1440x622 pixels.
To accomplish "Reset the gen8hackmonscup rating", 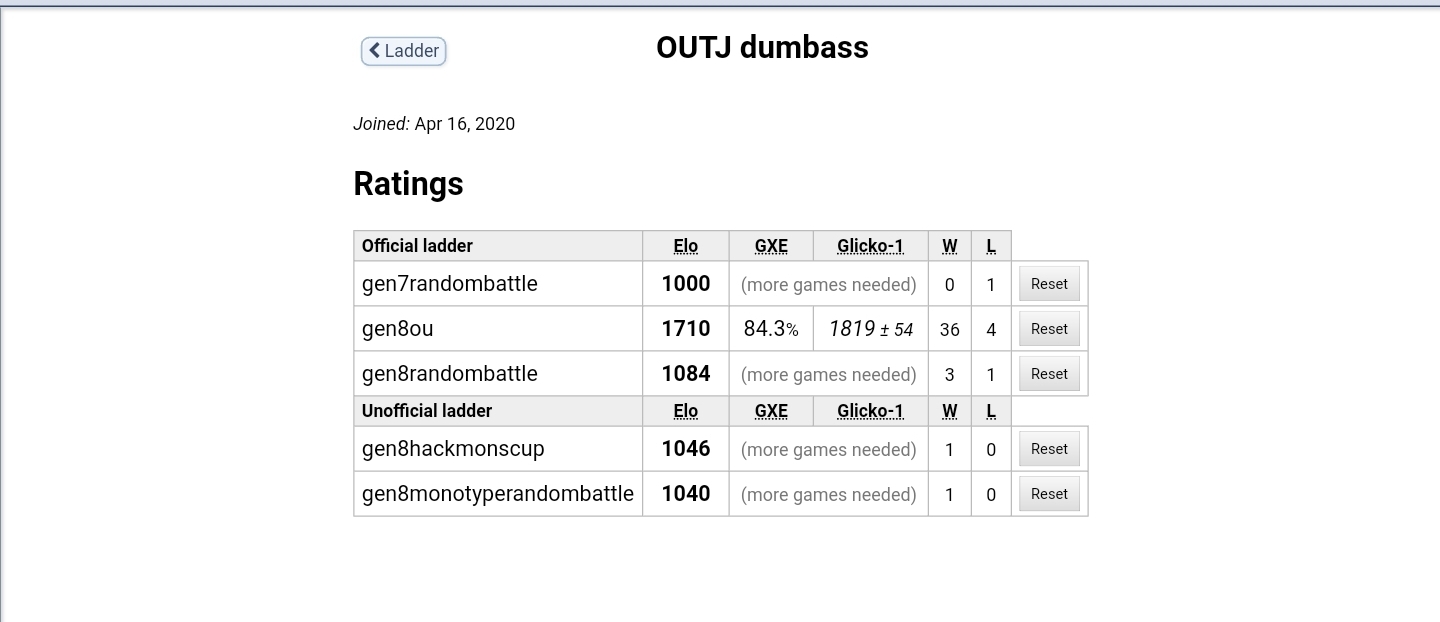I will tap(1049, 449).
